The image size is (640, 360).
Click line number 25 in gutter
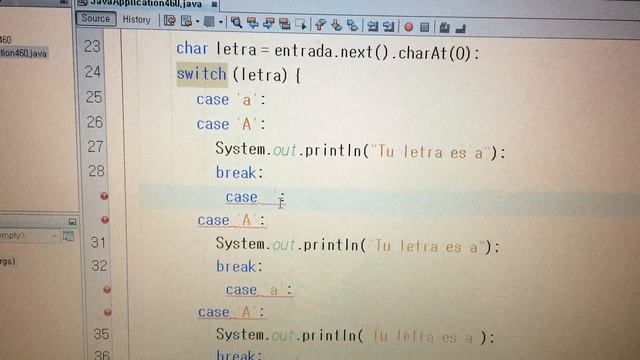coord(93,97)
